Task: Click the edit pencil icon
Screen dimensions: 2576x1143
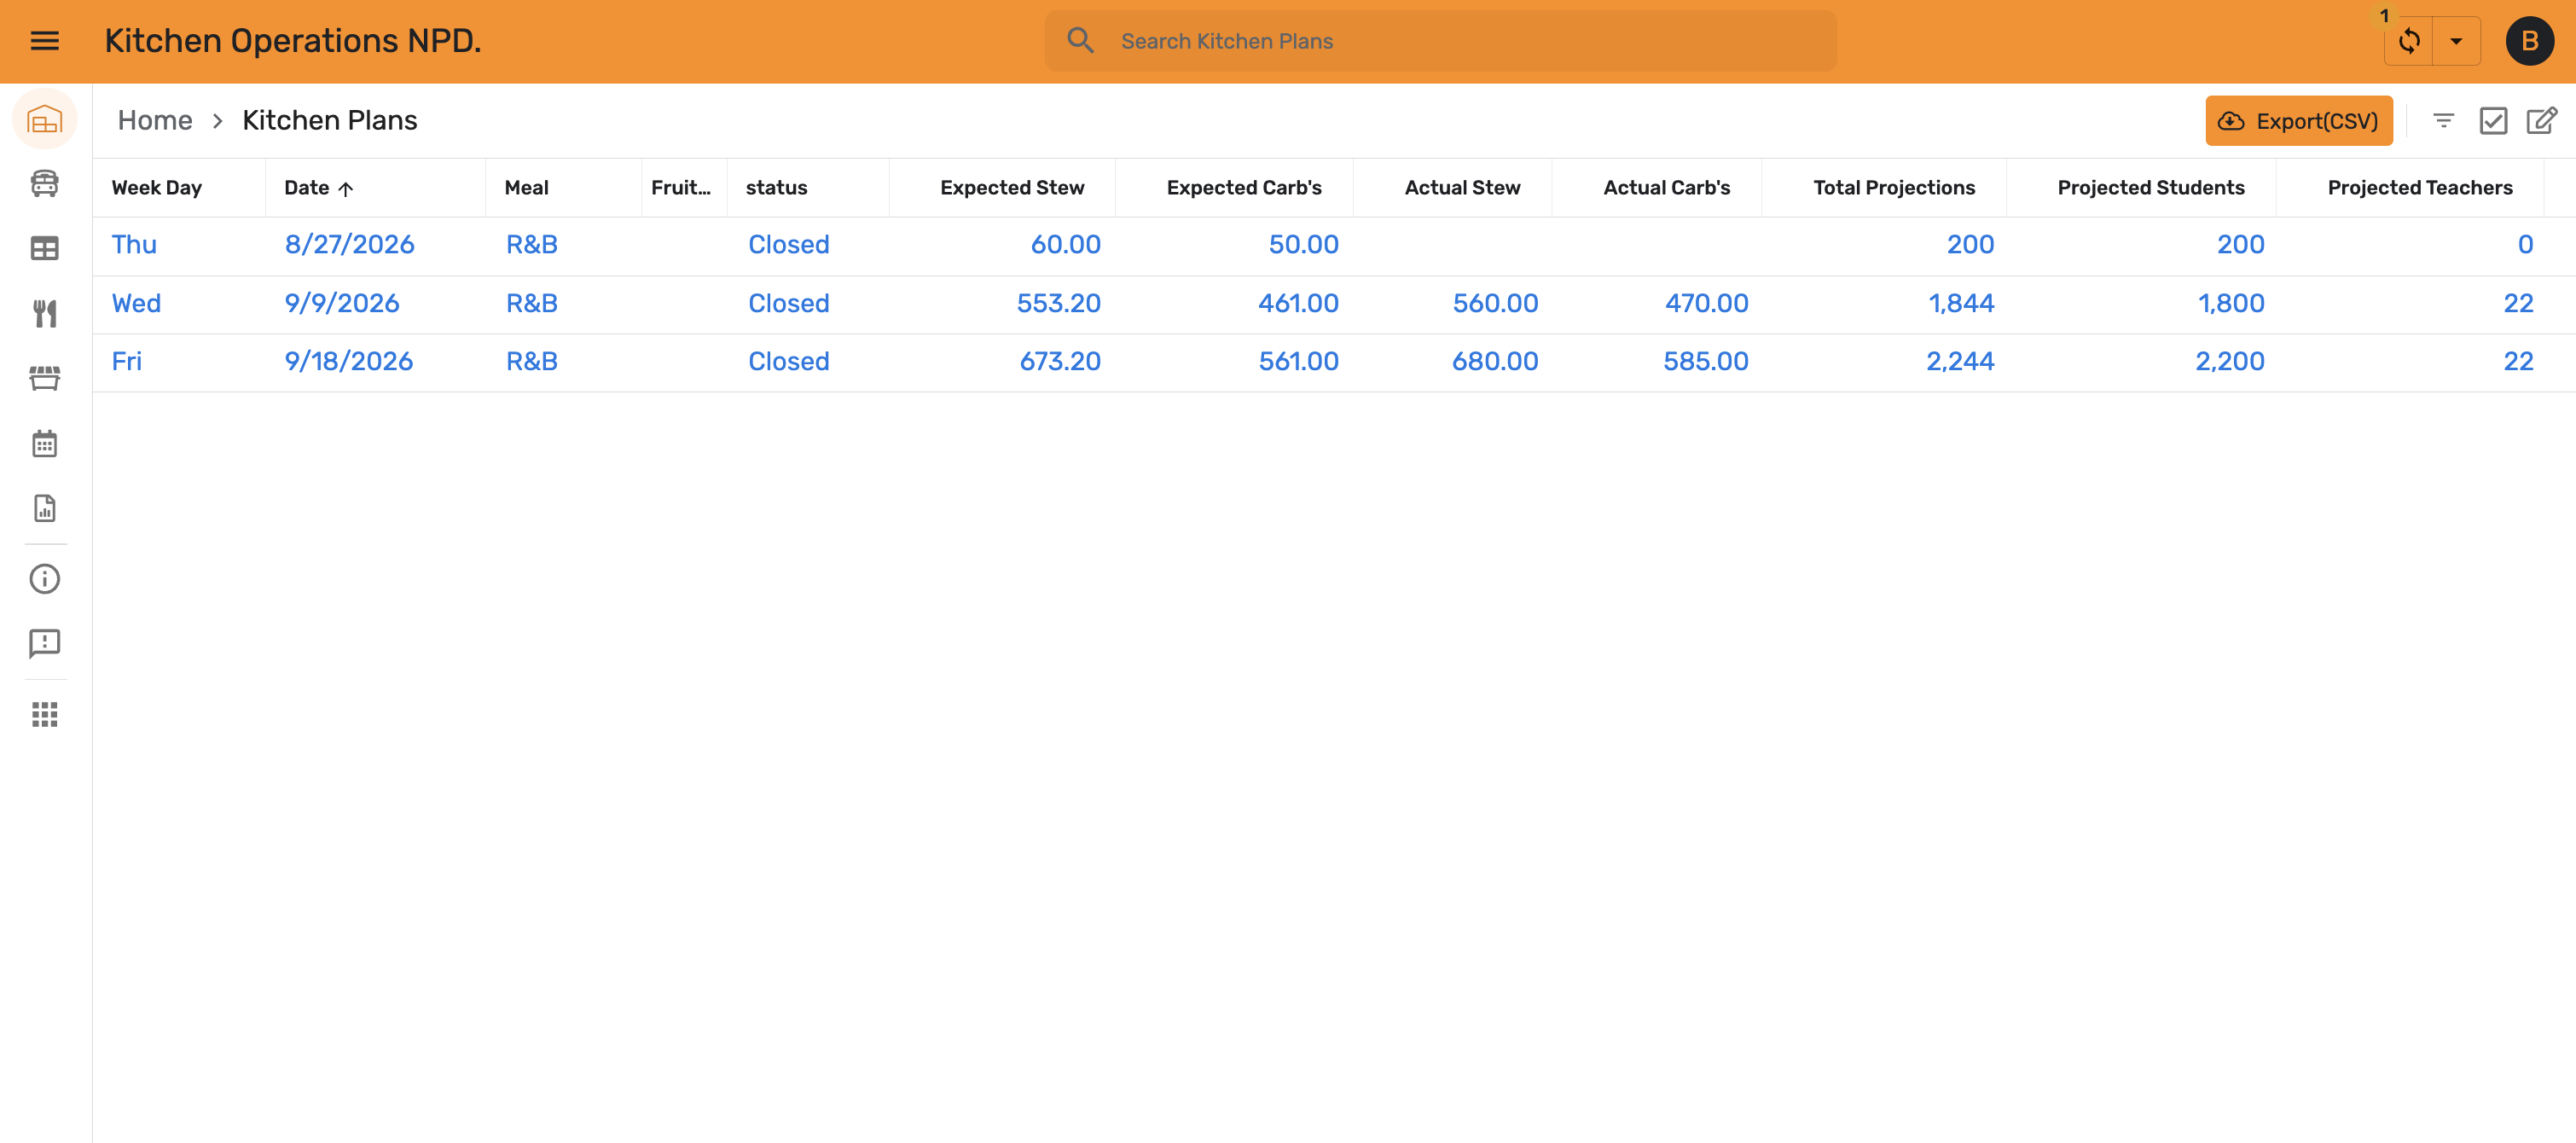Action: coord(2542,121)
